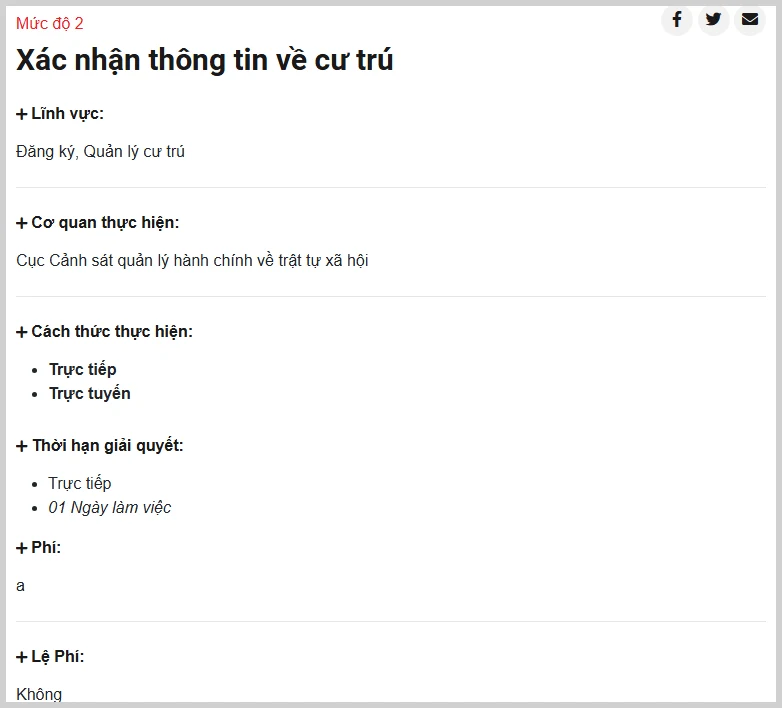
Task: Expand the 'Thời hạn giải quyết' section
Action: (x=100, y=445)
